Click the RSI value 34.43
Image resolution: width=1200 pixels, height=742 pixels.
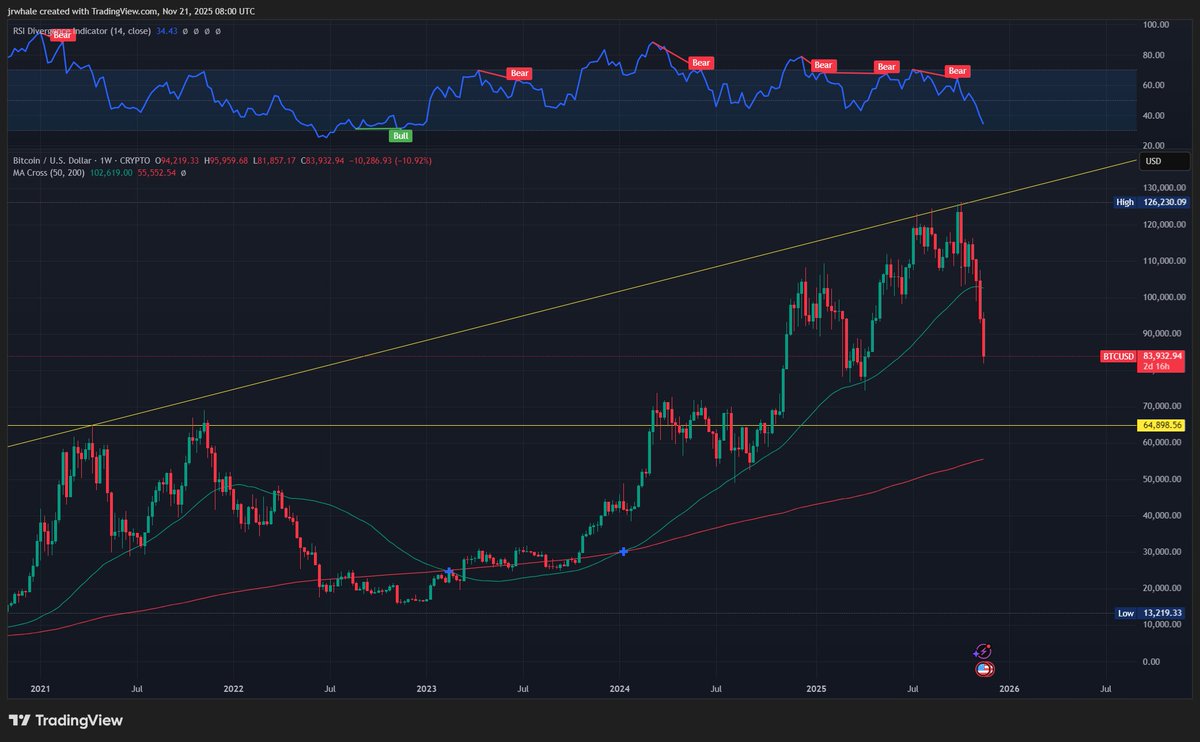[167, 31]
